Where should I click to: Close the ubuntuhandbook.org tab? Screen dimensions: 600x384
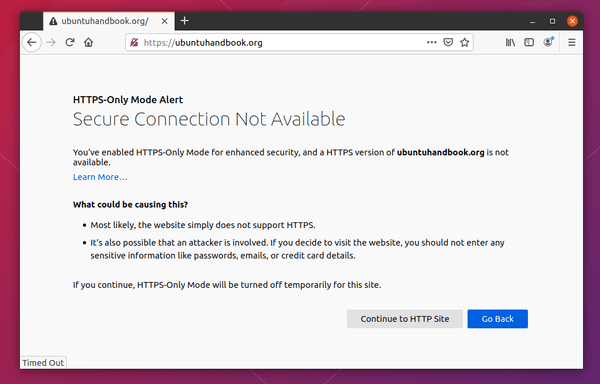165,21
